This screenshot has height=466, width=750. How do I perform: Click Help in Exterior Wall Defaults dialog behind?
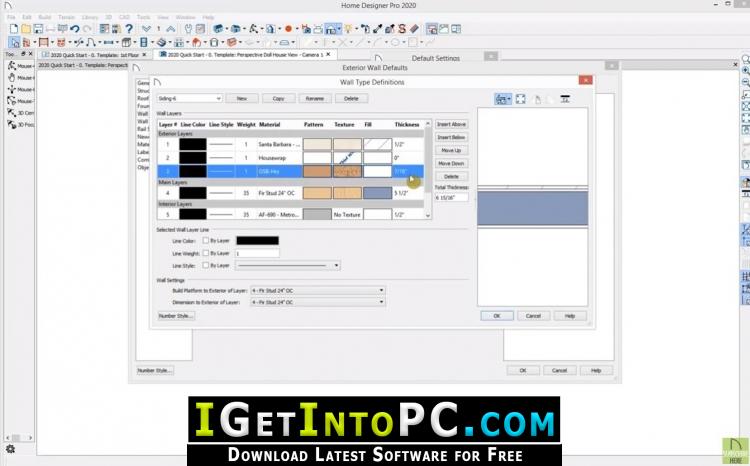(596, 370)
